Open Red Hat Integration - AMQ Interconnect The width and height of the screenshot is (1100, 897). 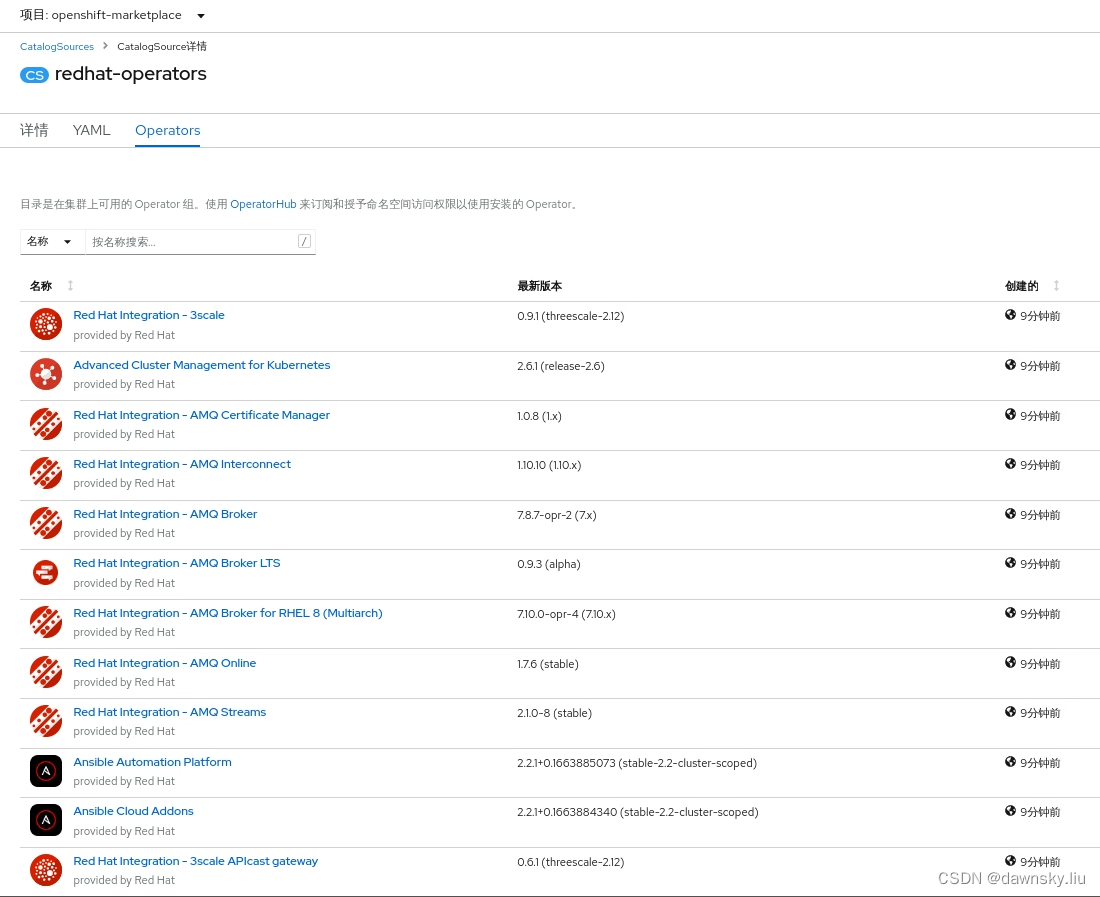point(182,464)
